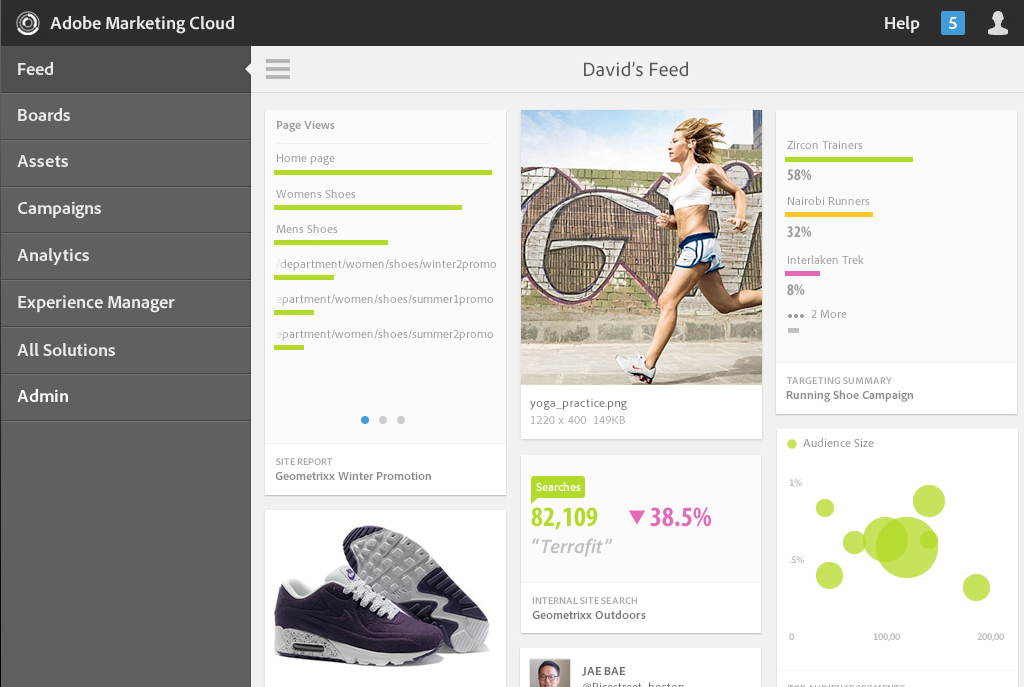Click the Help link
The image size is (1024, 687).
(x=901, y=23)
